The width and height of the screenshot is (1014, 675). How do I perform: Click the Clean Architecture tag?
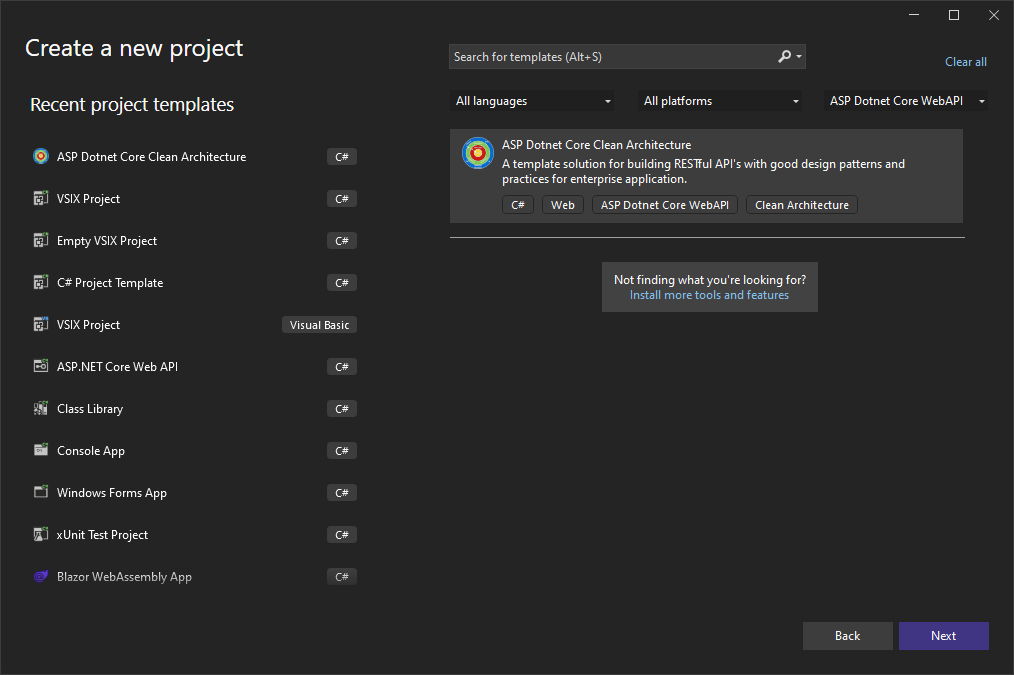click(x=801, y=204)
